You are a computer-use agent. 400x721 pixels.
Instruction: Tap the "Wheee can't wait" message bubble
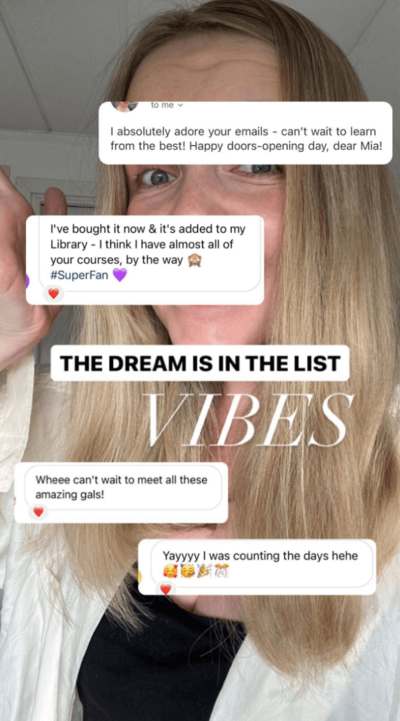121,493
